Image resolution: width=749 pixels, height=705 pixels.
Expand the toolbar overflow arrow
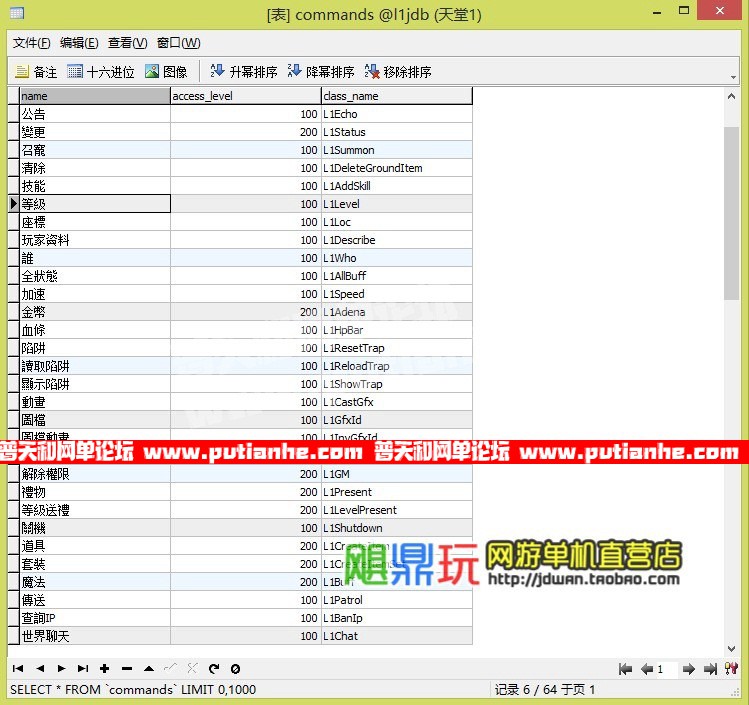[733, 77]
